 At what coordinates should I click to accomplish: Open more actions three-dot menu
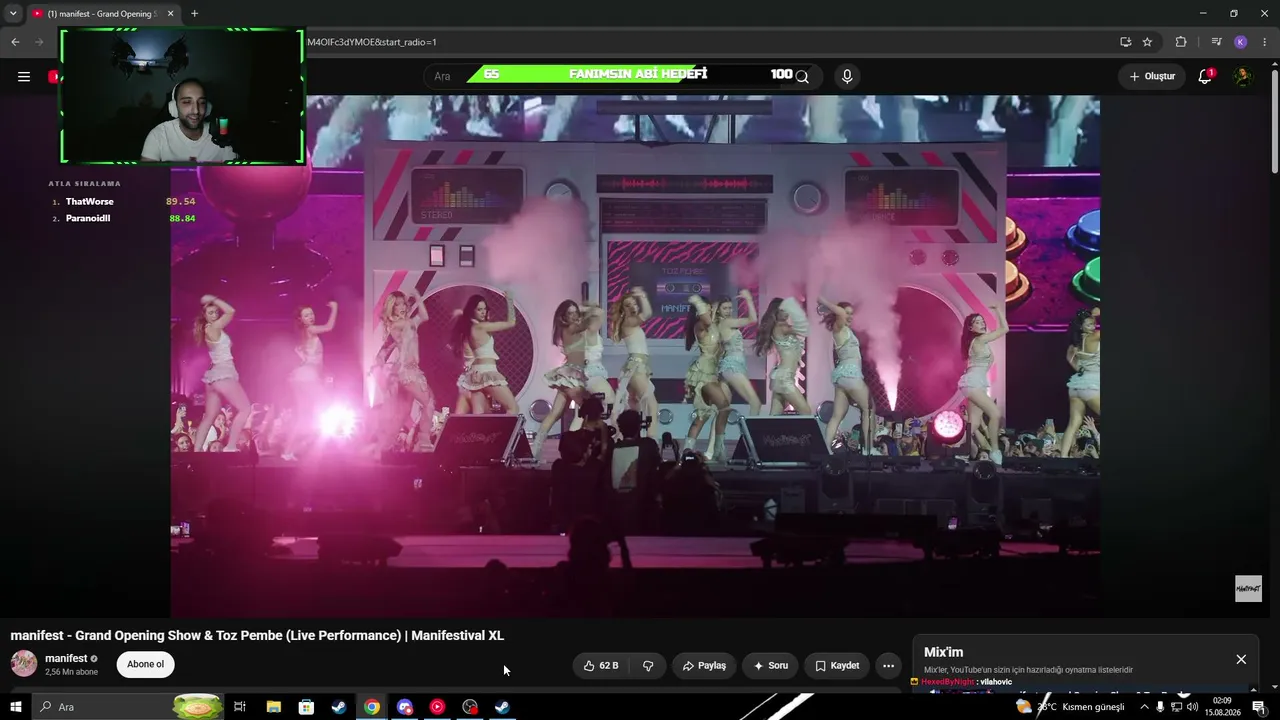coord(888,666)
